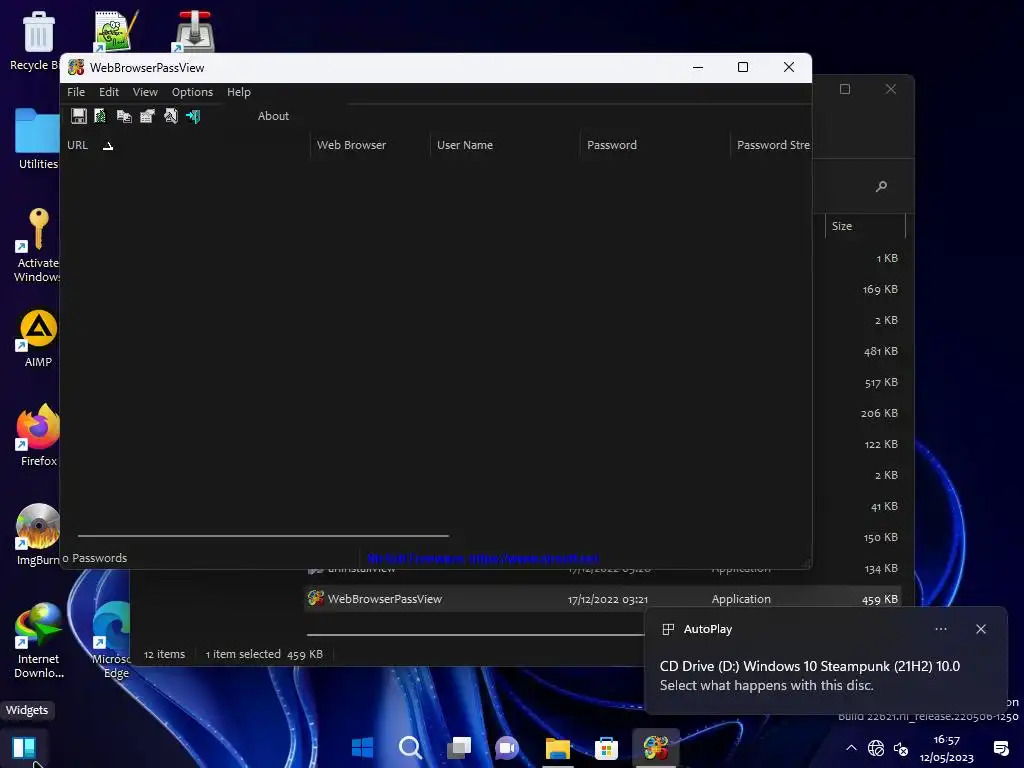The height and width of the screenshot is (768, 1024).
Task: Click the muted volume tray icon
Action: pyautogui.click(x=901, y=748)
